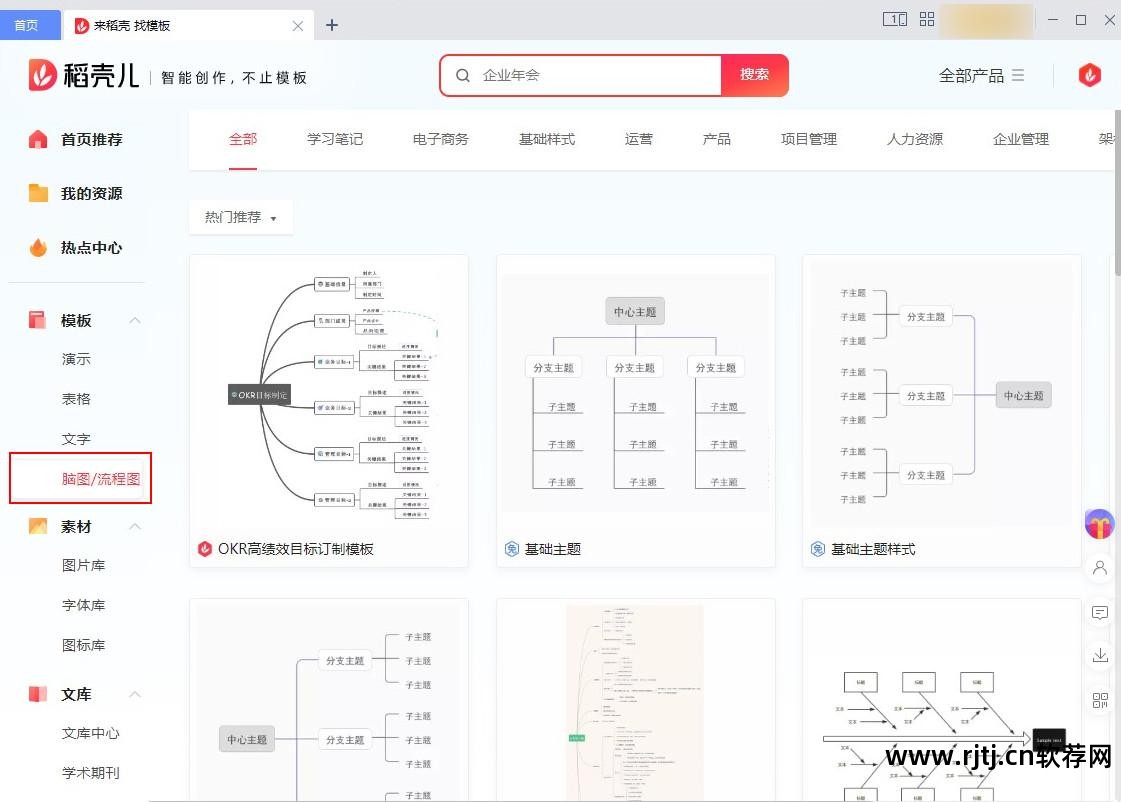Open the red user avatar icon
This screenshot has height=802, width=1121.
[1090, 75]
